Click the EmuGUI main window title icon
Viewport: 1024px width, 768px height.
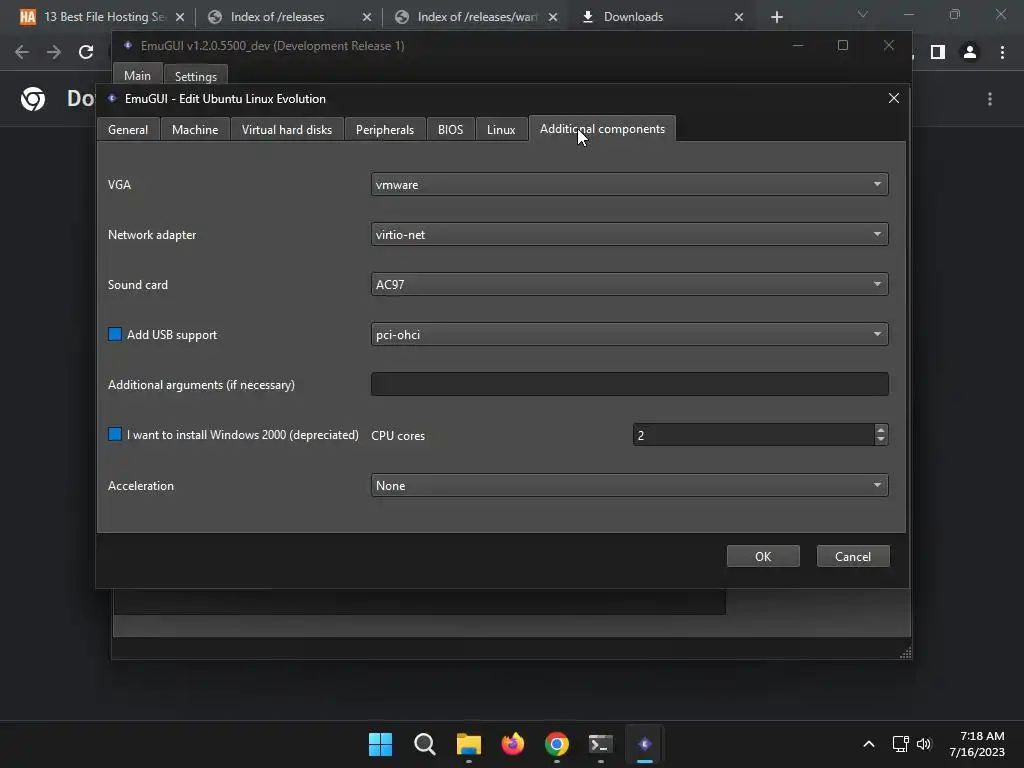pos(128,46)
